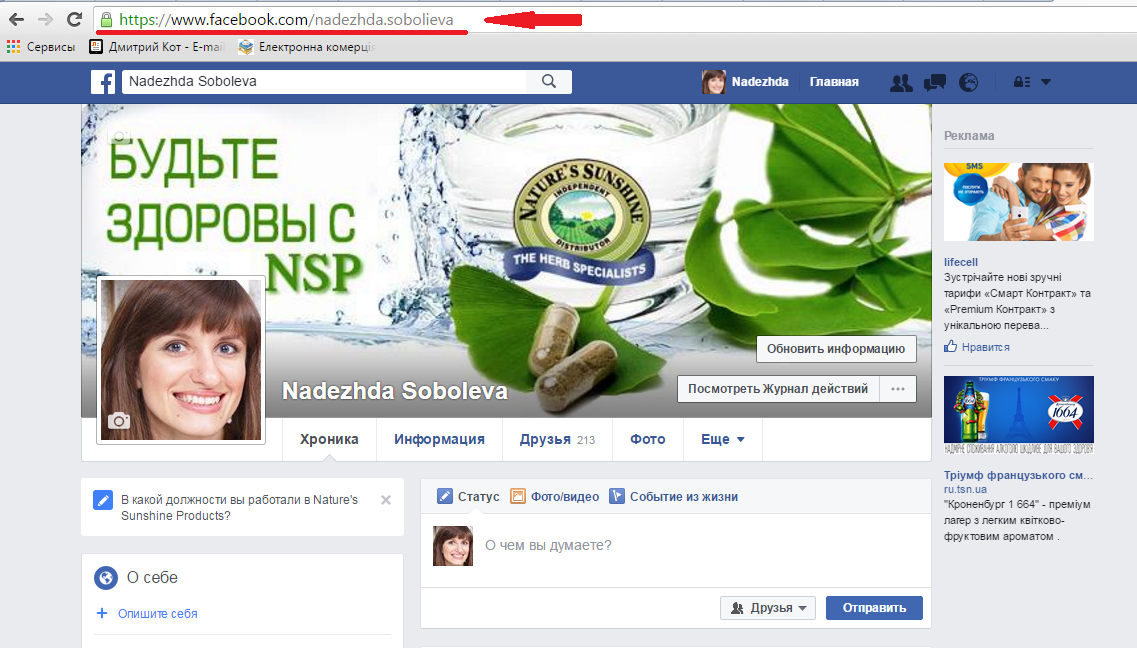Click the lifecell ad image
Screen dimensions: 1137x648
pyautogui.click(x=1019, y=202)
